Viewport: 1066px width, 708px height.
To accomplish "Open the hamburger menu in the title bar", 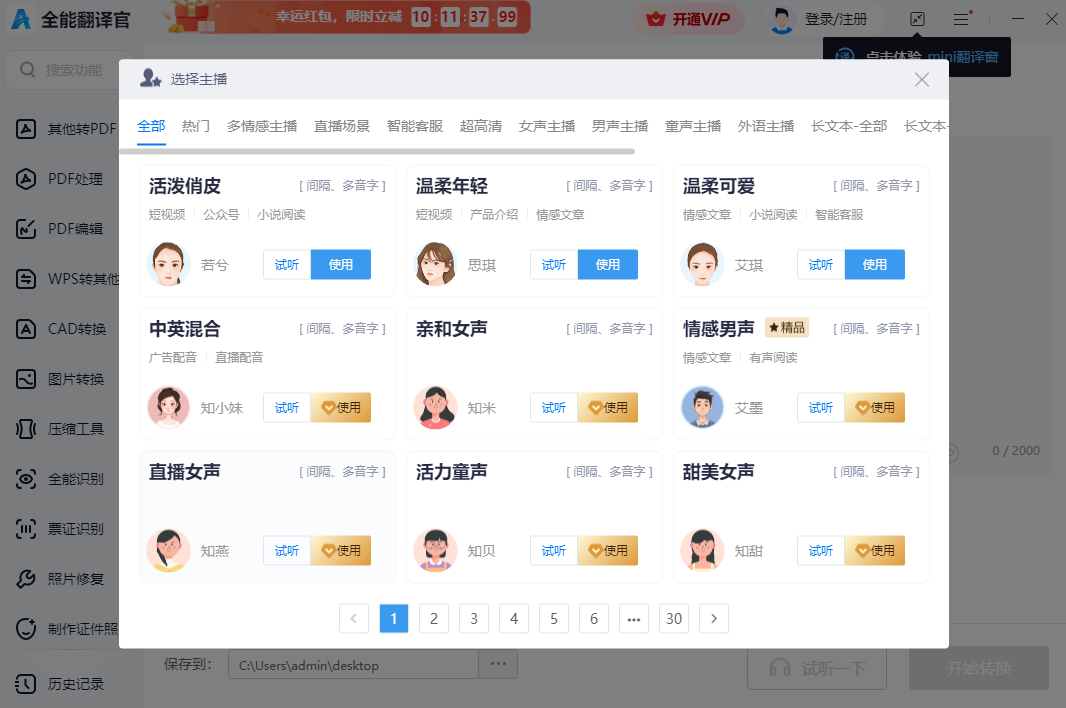I will tap(960, 18).
